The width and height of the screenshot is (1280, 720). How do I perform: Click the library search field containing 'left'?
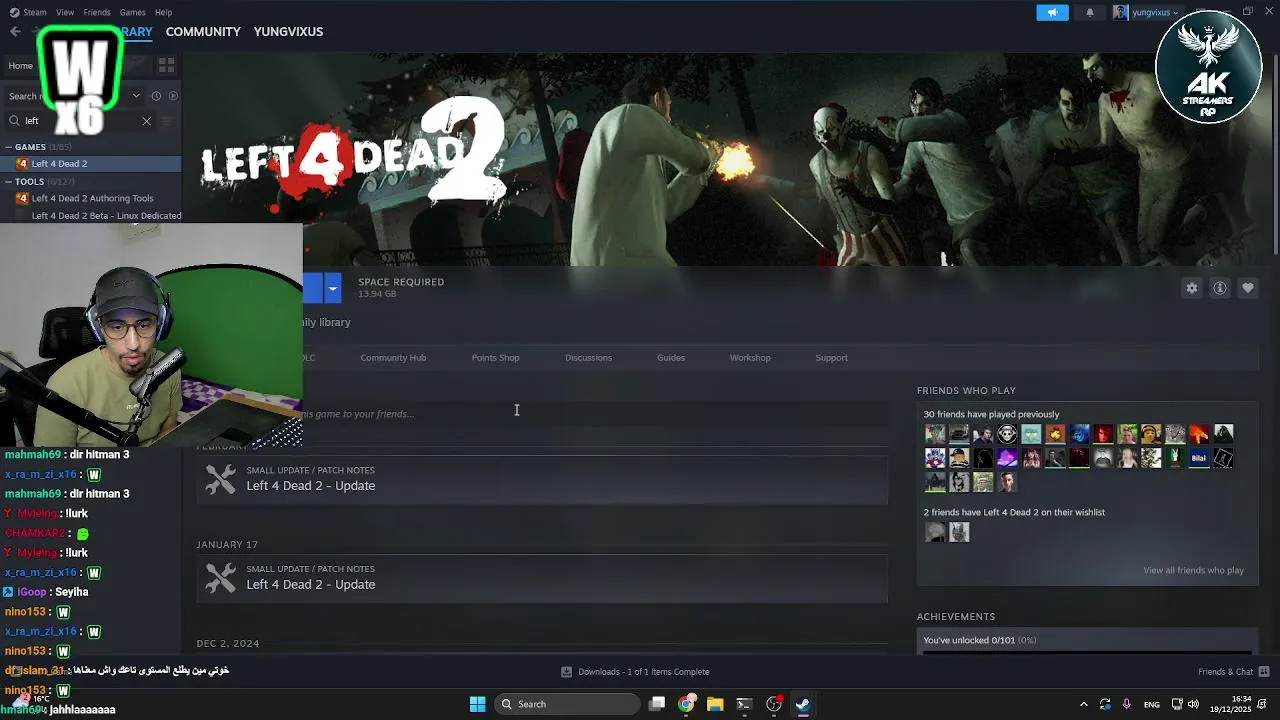click(x=80, y=121)
